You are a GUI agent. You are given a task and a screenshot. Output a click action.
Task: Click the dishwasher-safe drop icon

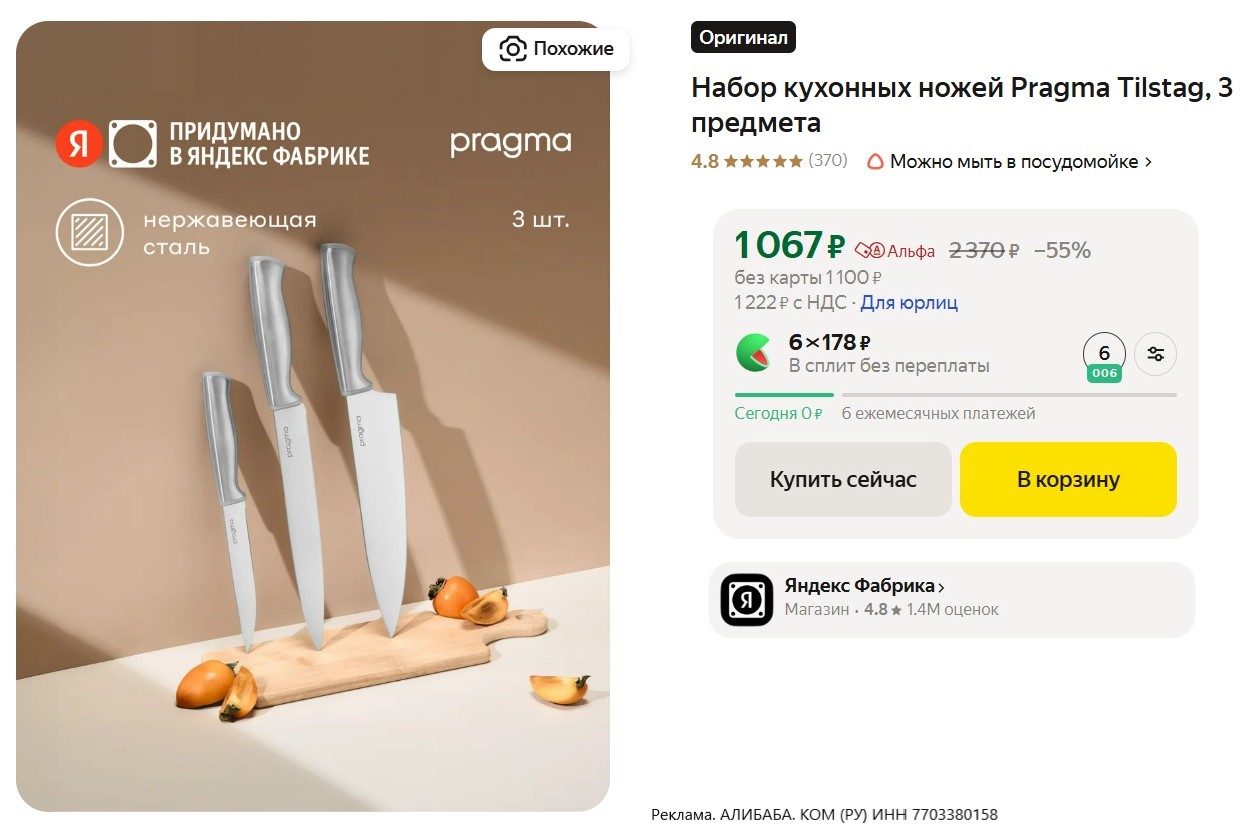pos(875,161)
